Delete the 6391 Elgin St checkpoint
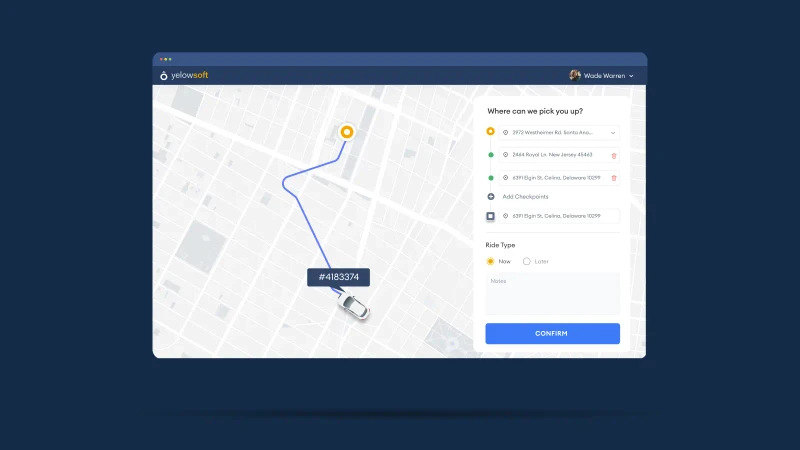 (x=613, y=178)
